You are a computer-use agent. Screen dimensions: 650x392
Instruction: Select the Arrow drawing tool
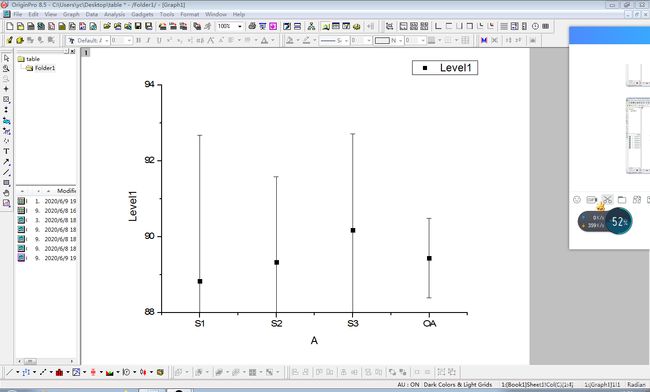(6, 162)
